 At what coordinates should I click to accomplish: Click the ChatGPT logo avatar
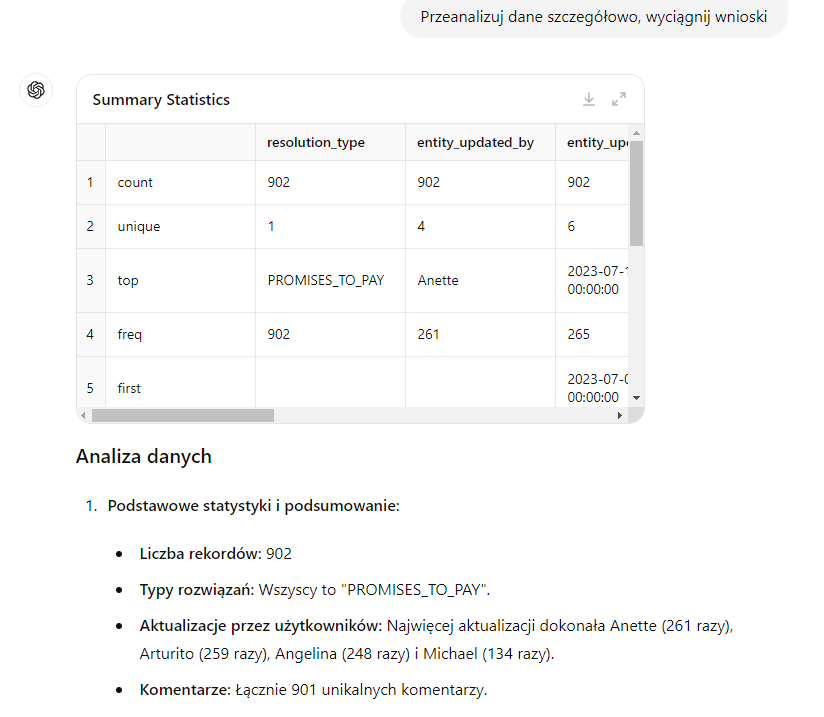[36, 90]
